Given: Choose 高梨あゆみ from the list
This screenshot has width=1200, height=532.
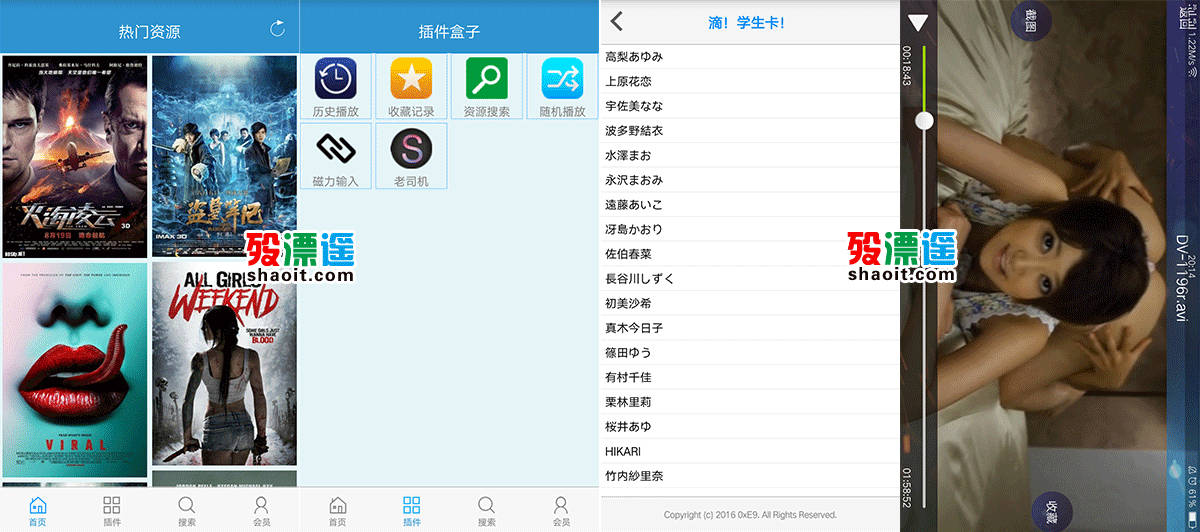Looking at the screenshot, I should click(750, 57).
